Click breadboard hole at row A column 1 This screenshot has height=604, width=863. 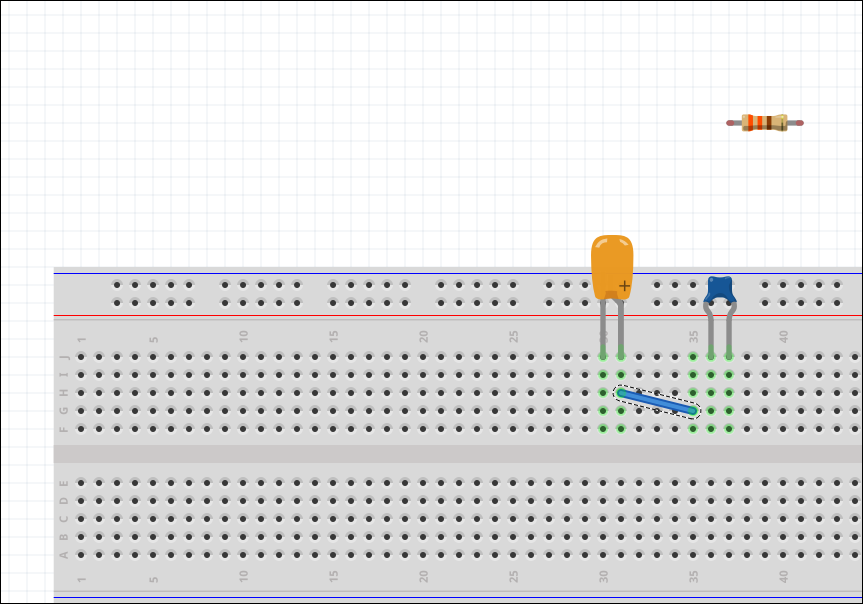tap(81, 554)
